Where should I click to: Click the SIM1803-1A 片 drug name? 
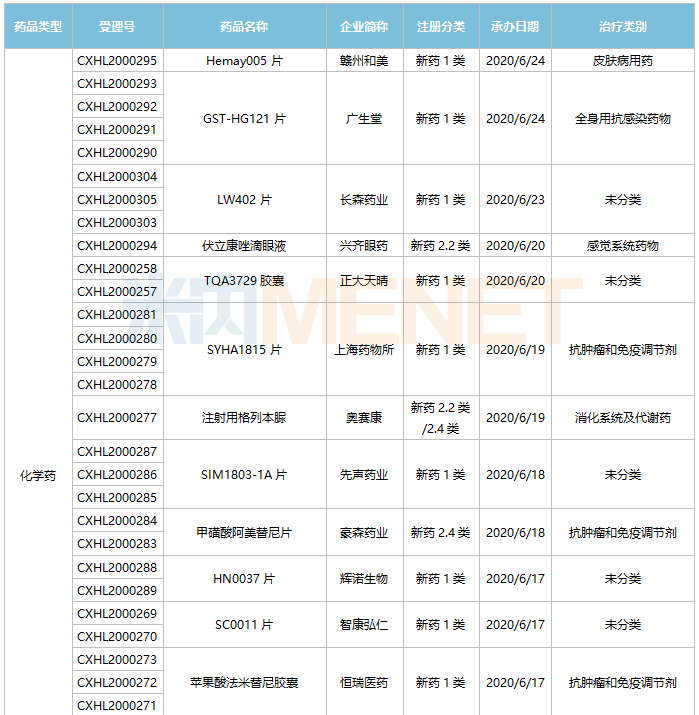point(244,475)
